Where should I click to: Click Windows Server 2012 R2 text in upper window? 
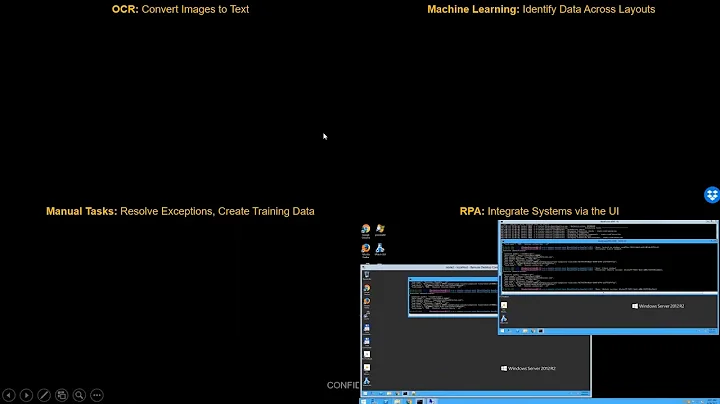[658, 306]
